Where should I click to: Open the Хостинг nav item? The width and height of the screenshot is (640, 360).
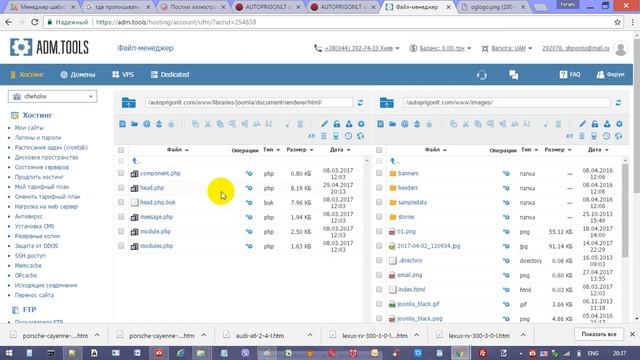[27, 75]
